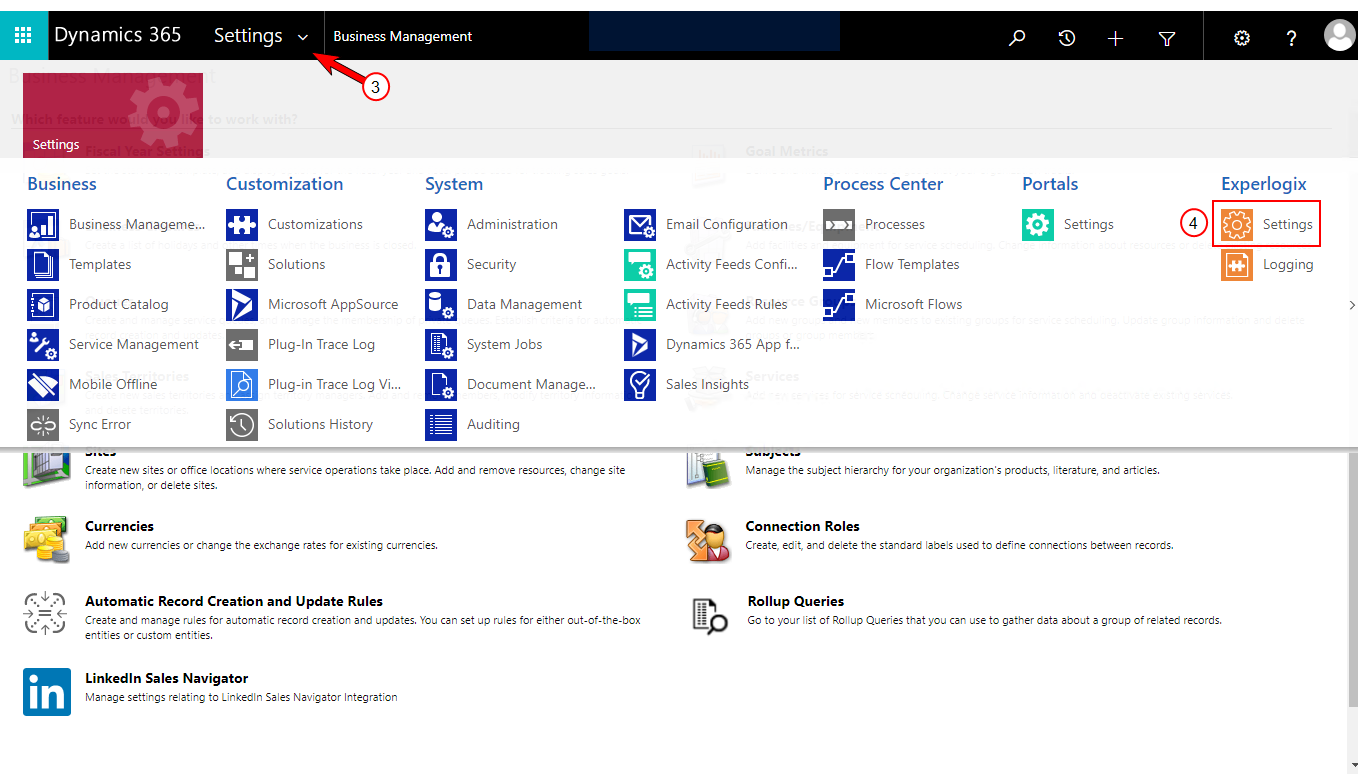Open Data Management under System

524,304
